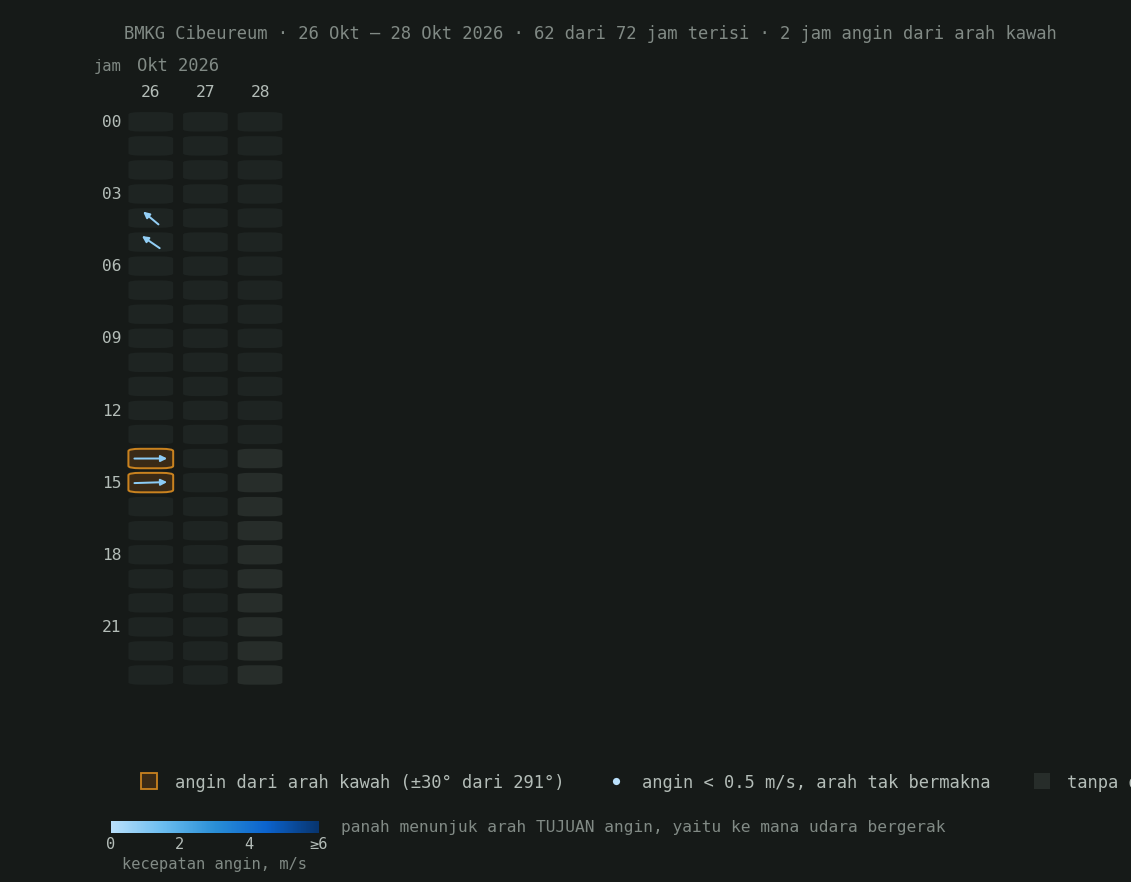The image size is (1131, 882).
Task: Click the hour label 12
Action: [112, 410]
